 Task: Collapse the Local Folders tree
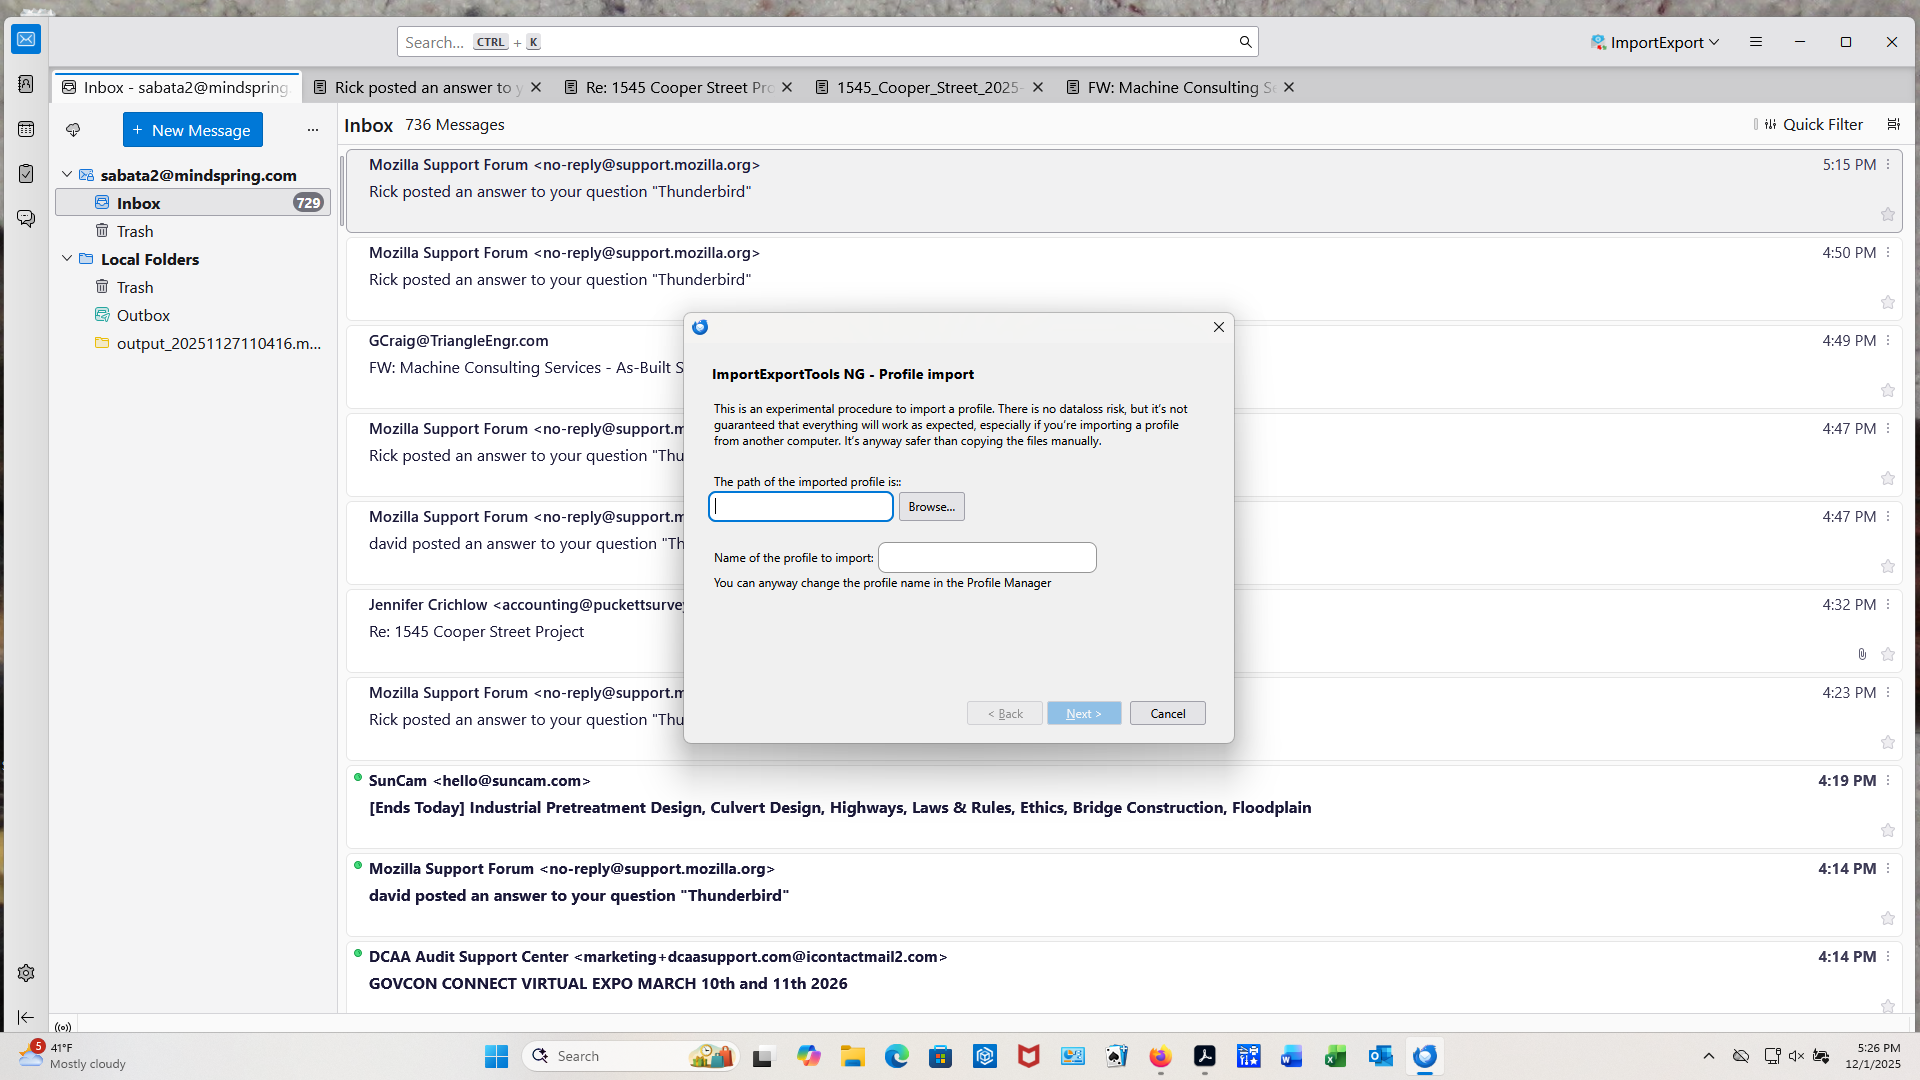point(67,259)
